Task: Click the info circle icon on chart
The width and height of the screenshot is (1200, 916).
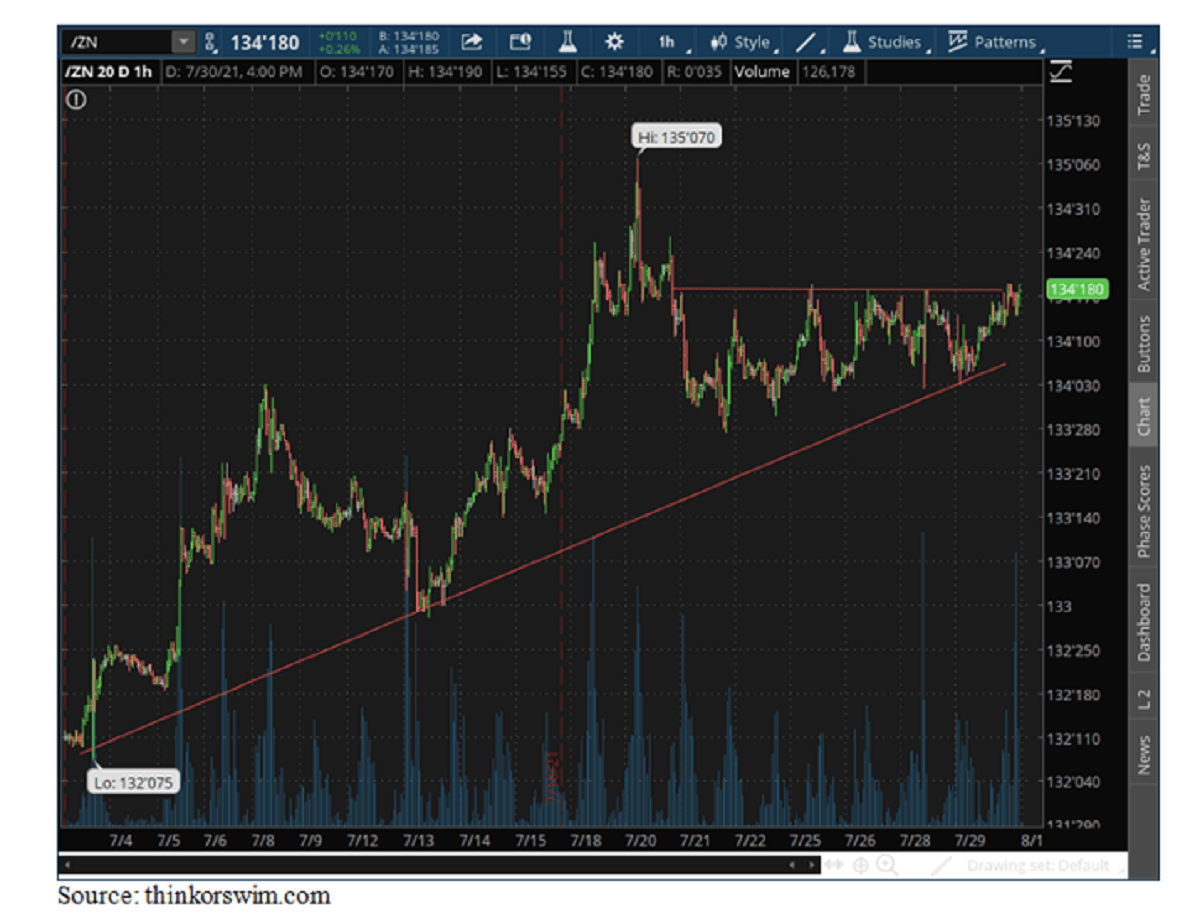Action: [x=77, y=99]
